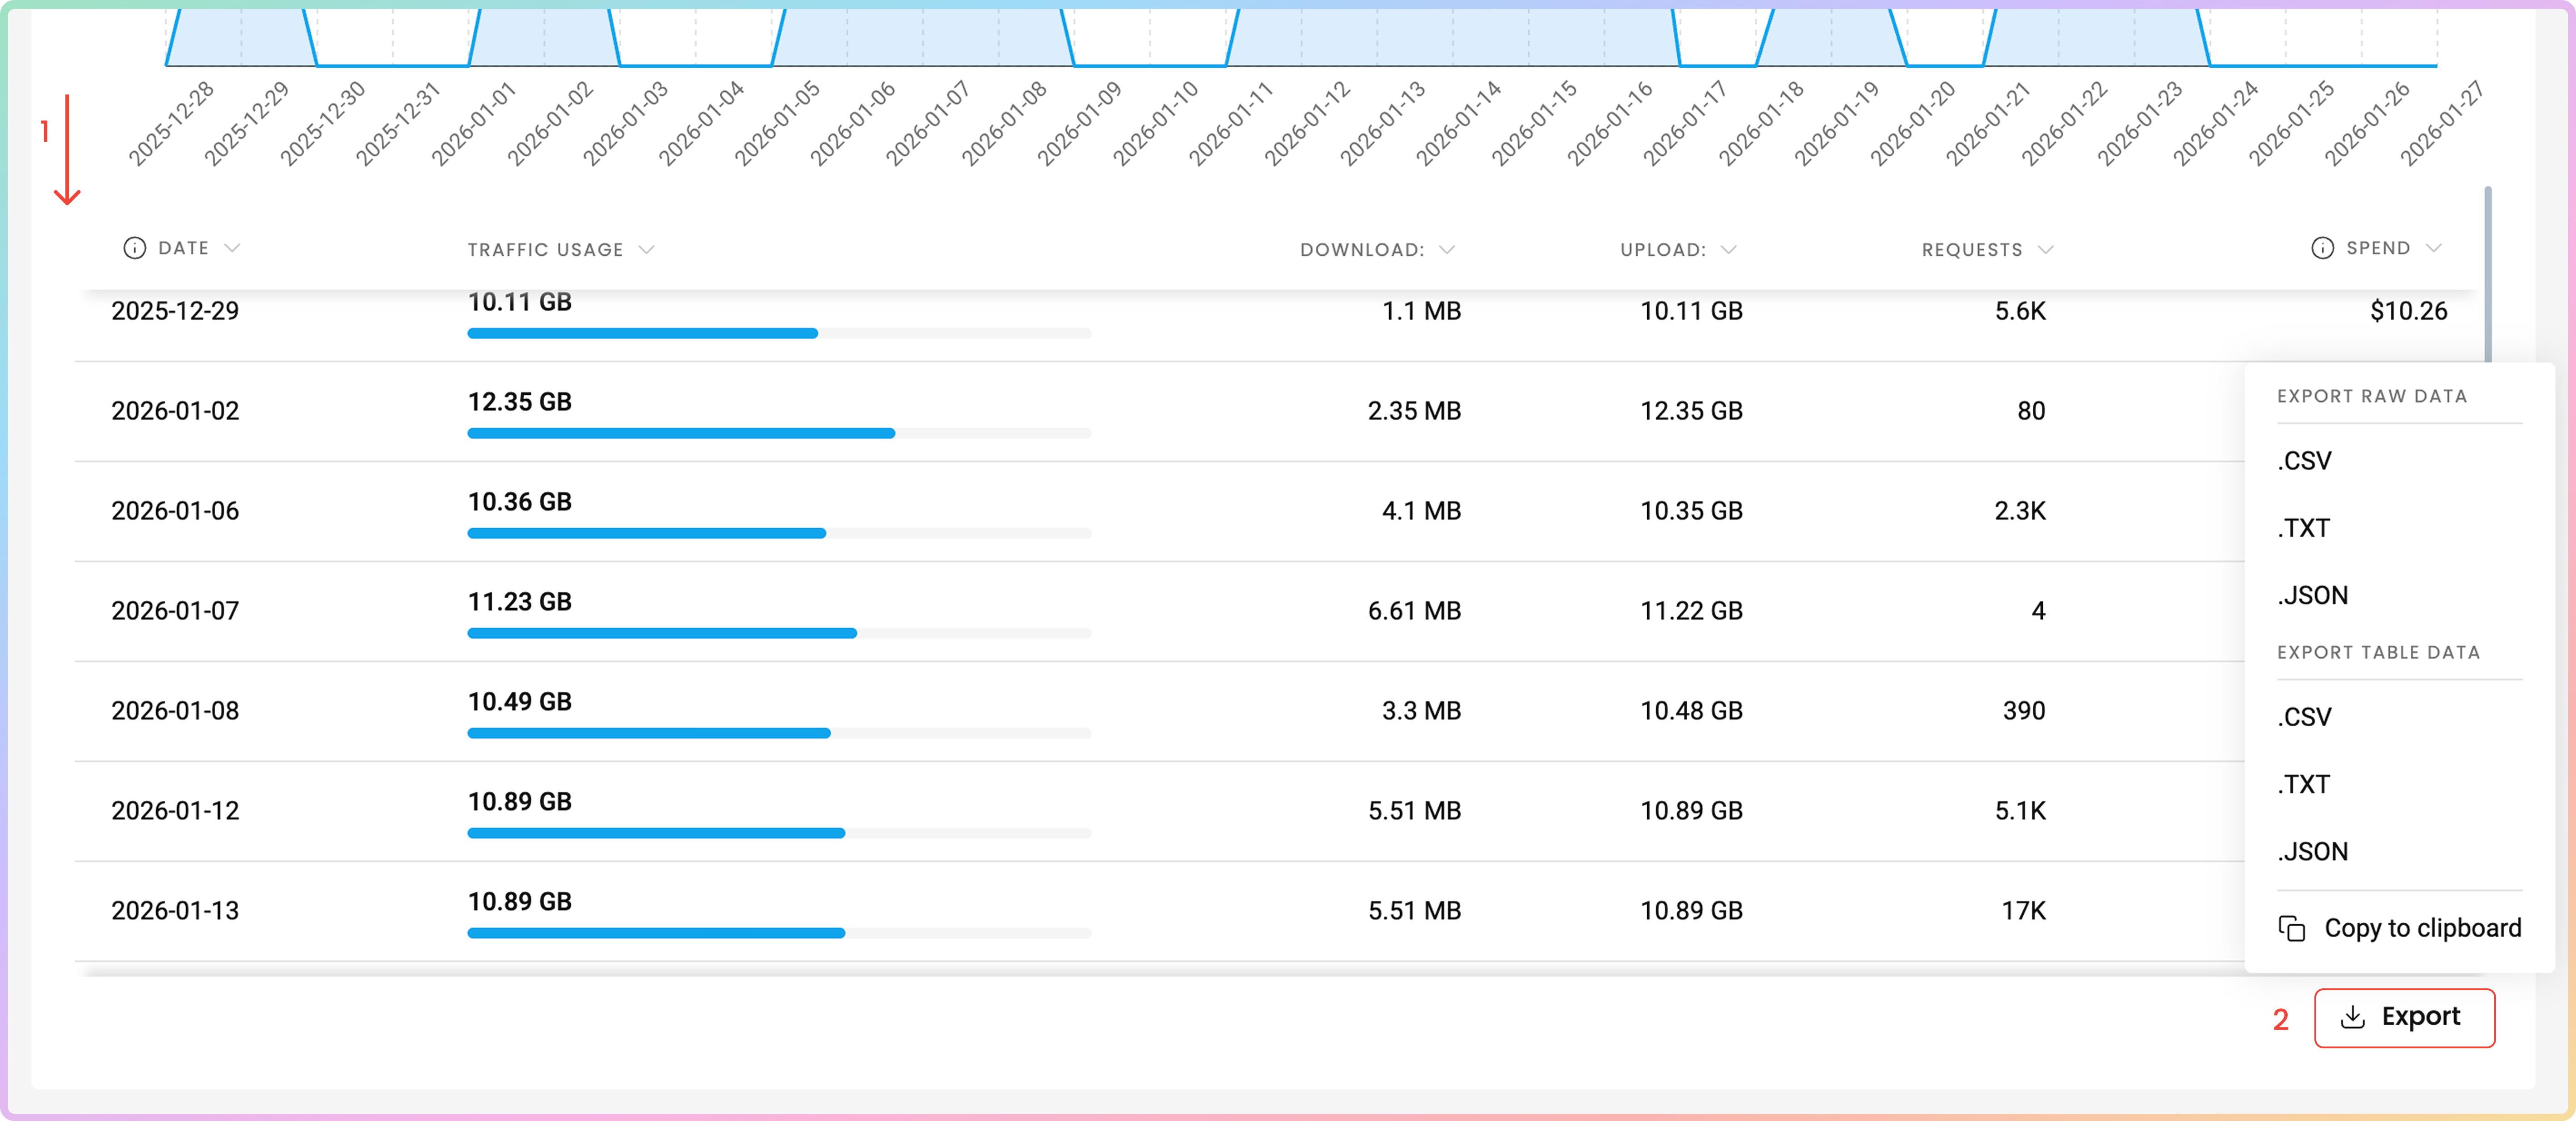Export table data as .JSON
2576x1121 pixels.
2312,851
